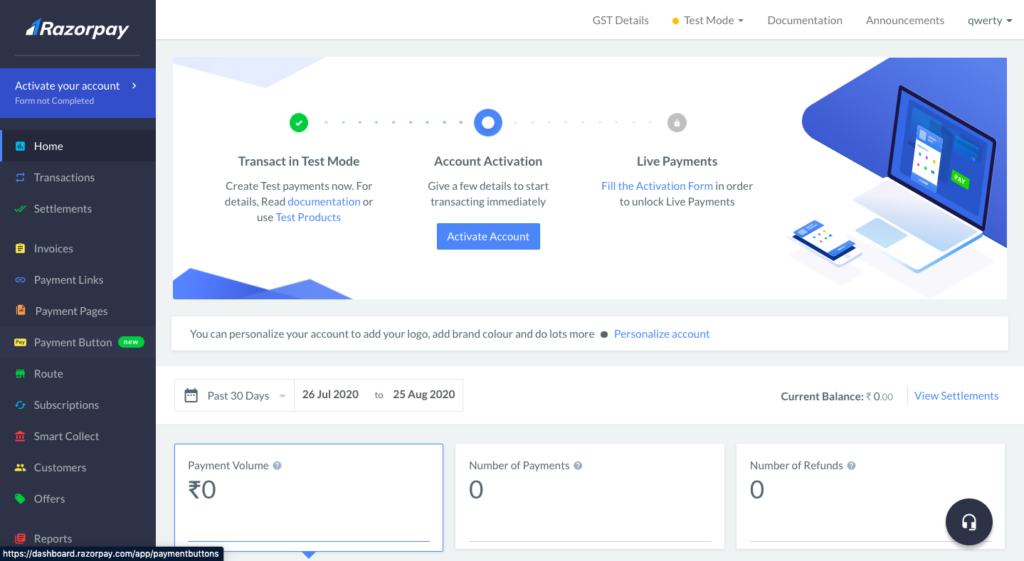The width and height of the screenshot is (1024, 561).
Task: Open the qwerty account menu
Action: (x=989, y=20)
